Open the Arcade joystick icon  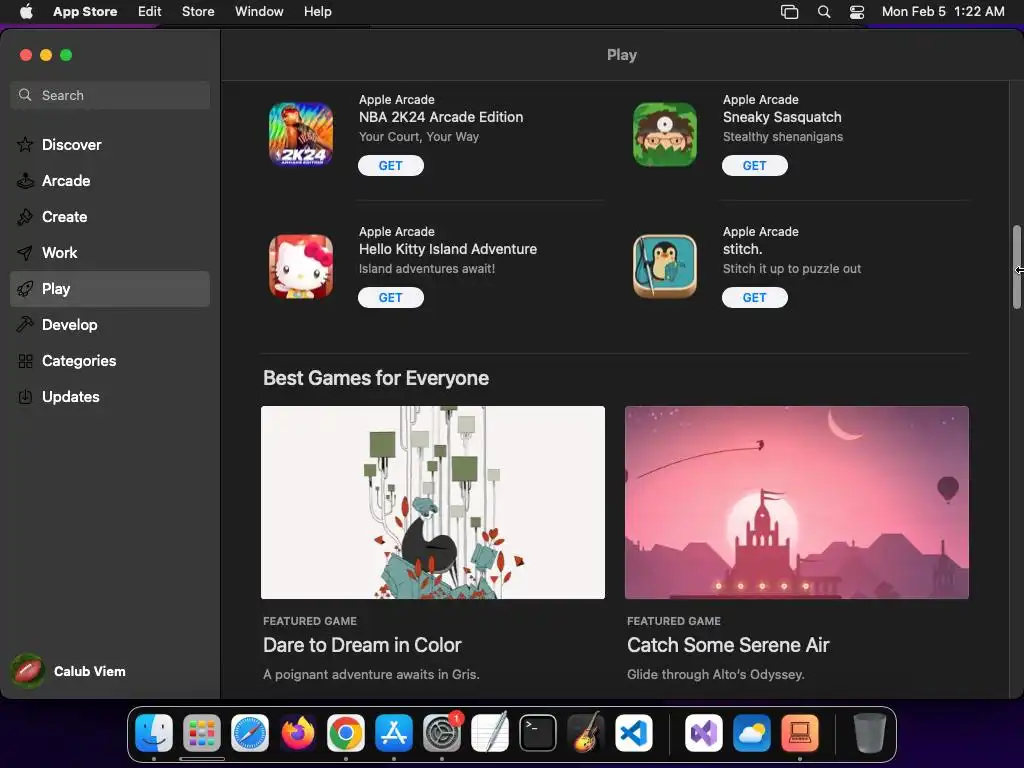pos(25,180)
